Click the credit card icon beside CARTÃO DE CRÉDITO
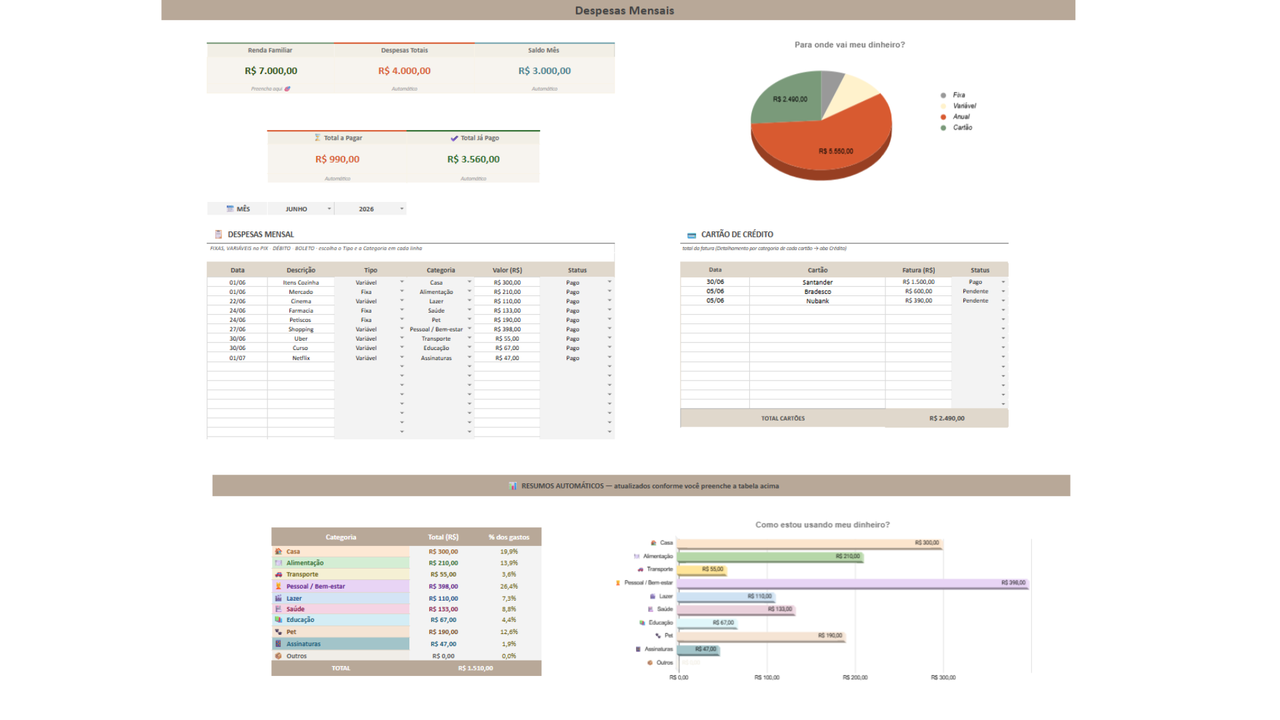This screenshot has height=720, width=1280. pos(691,235)
